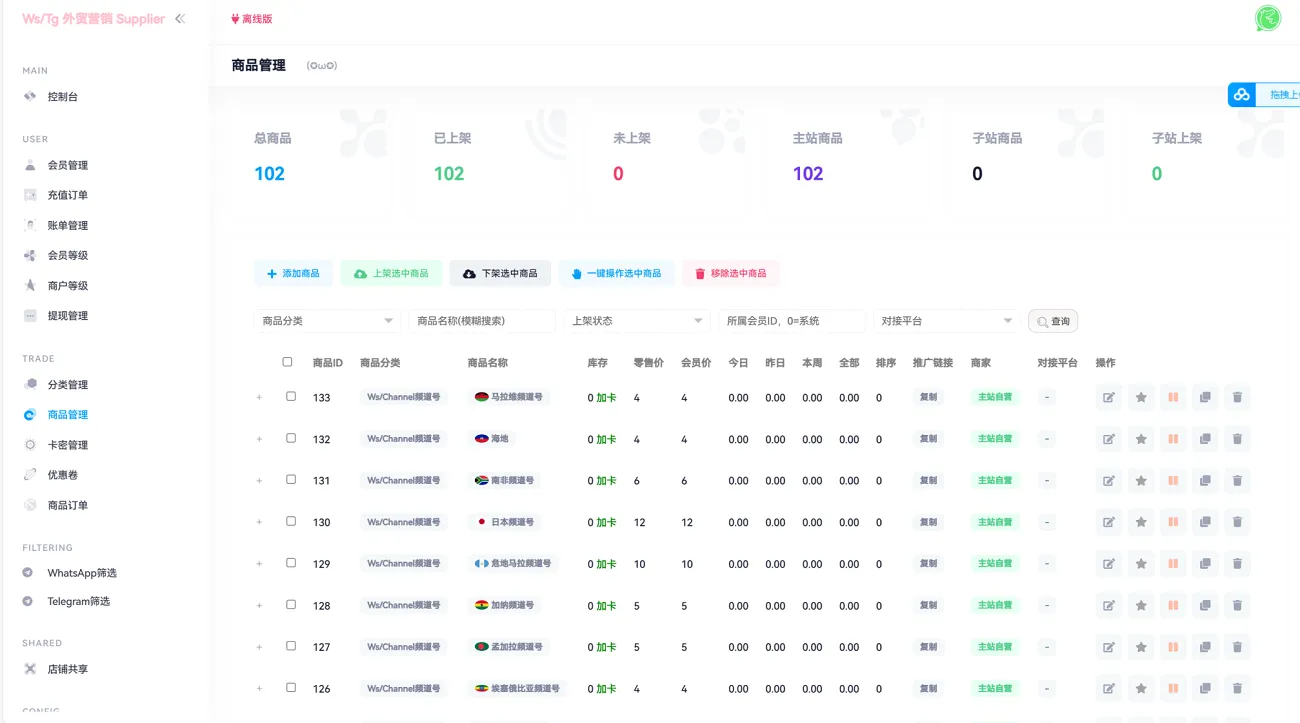The width and height of the screenshot is (1300, 723).
Task: Check the checkbox on product 127 row
Action: click(x=290, y=646)
